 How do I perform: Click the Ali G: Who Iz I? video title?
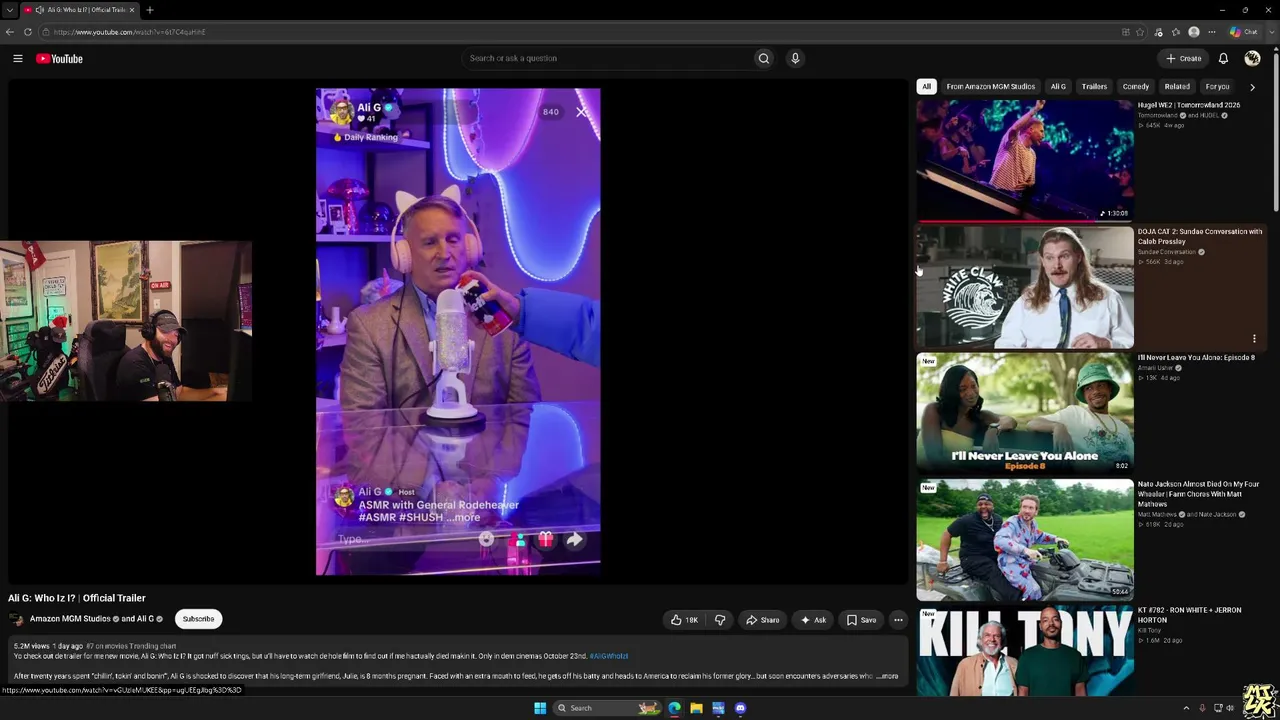pyautogui.click(x=77, y=598)
